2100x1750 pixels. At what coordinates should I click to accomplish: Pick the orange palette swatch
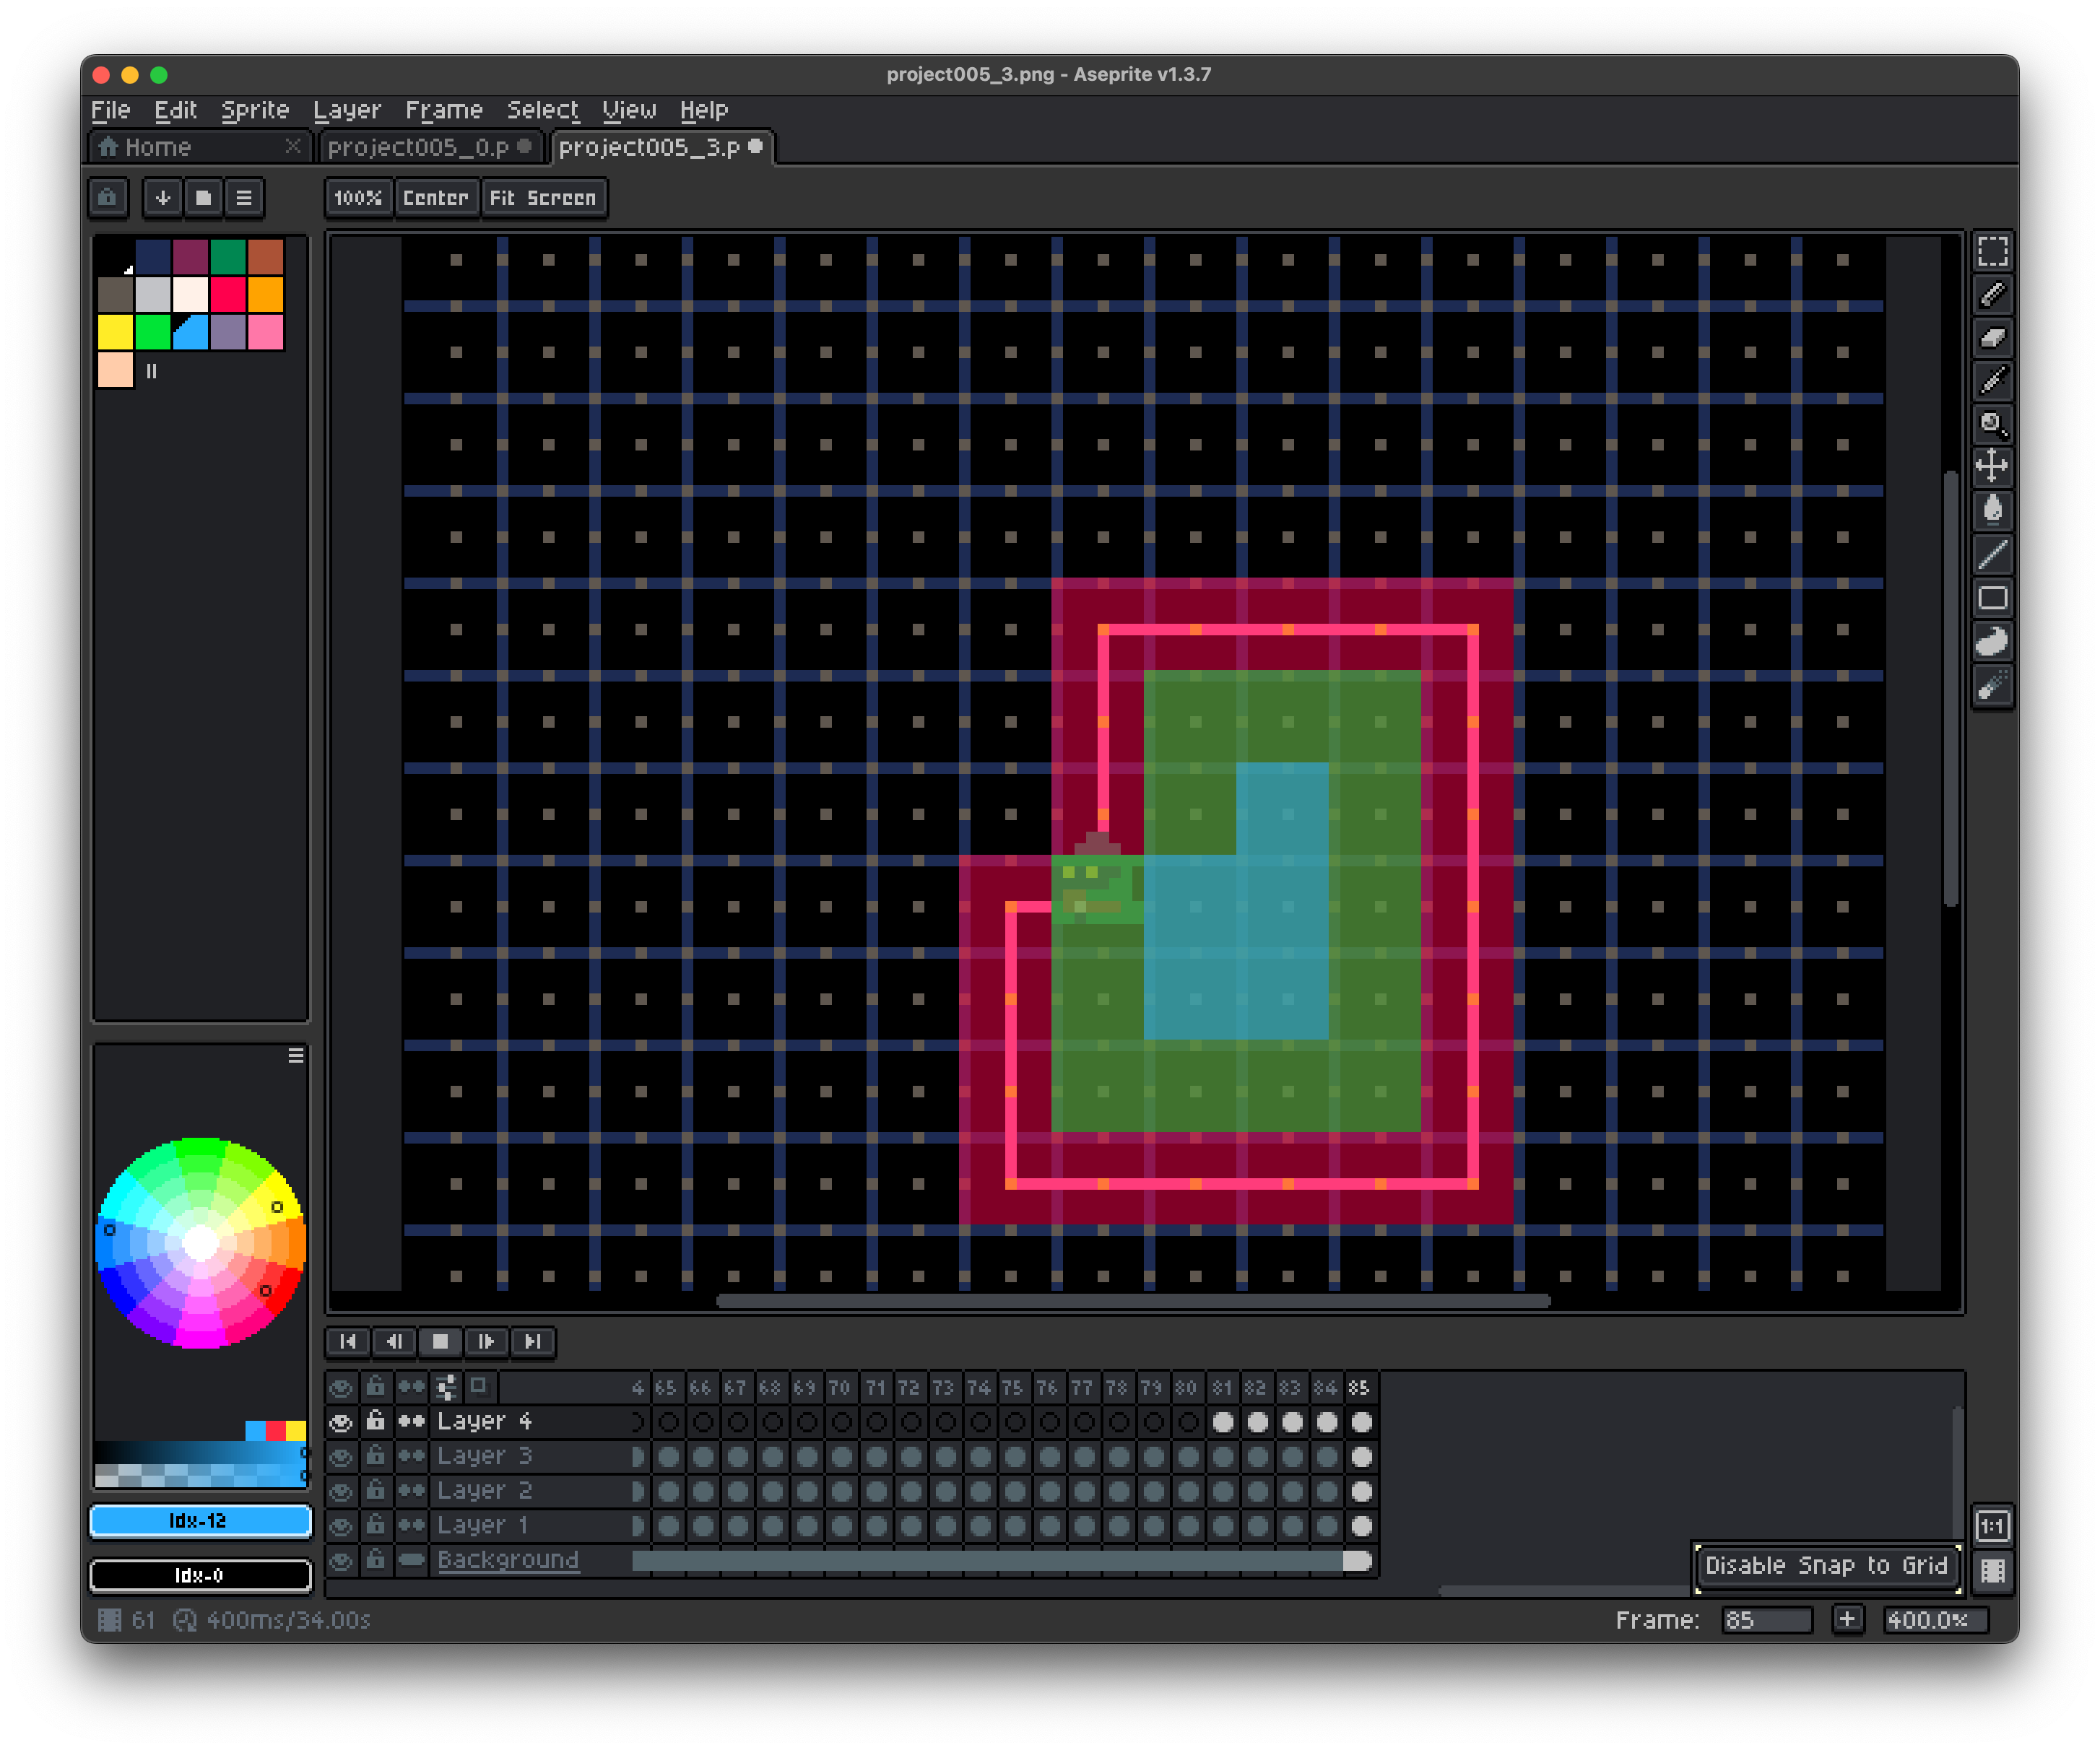click(266, 295)
